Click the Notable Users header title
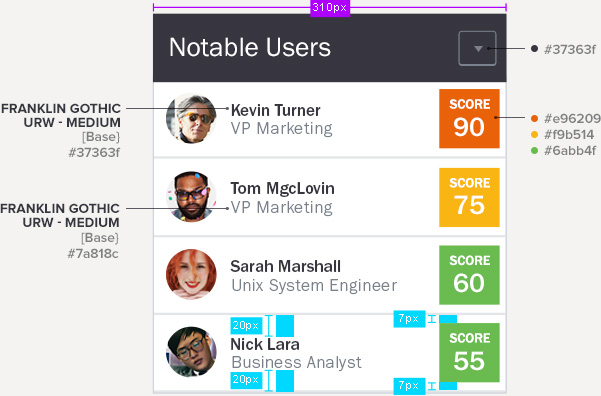Viewport: 601px width, 396px height. pyautogui.click(x=250, y=48)
